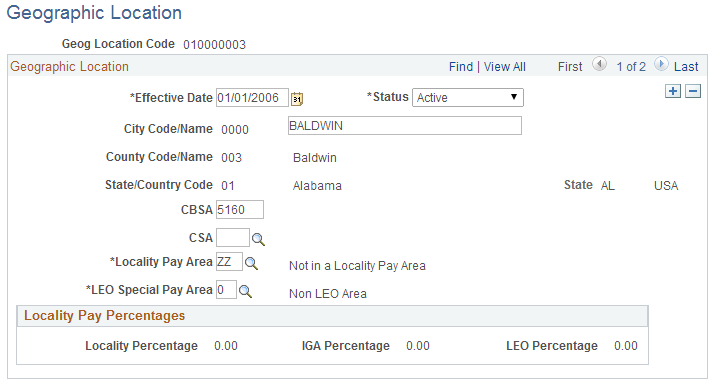Click the Find link
This screenshot has height=384, width=718.
coord(461,67)
